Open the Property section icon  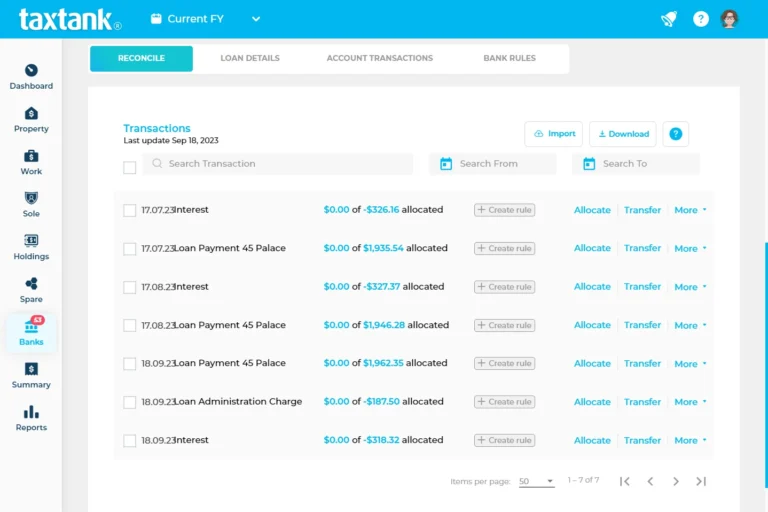(x=31, y=114)
